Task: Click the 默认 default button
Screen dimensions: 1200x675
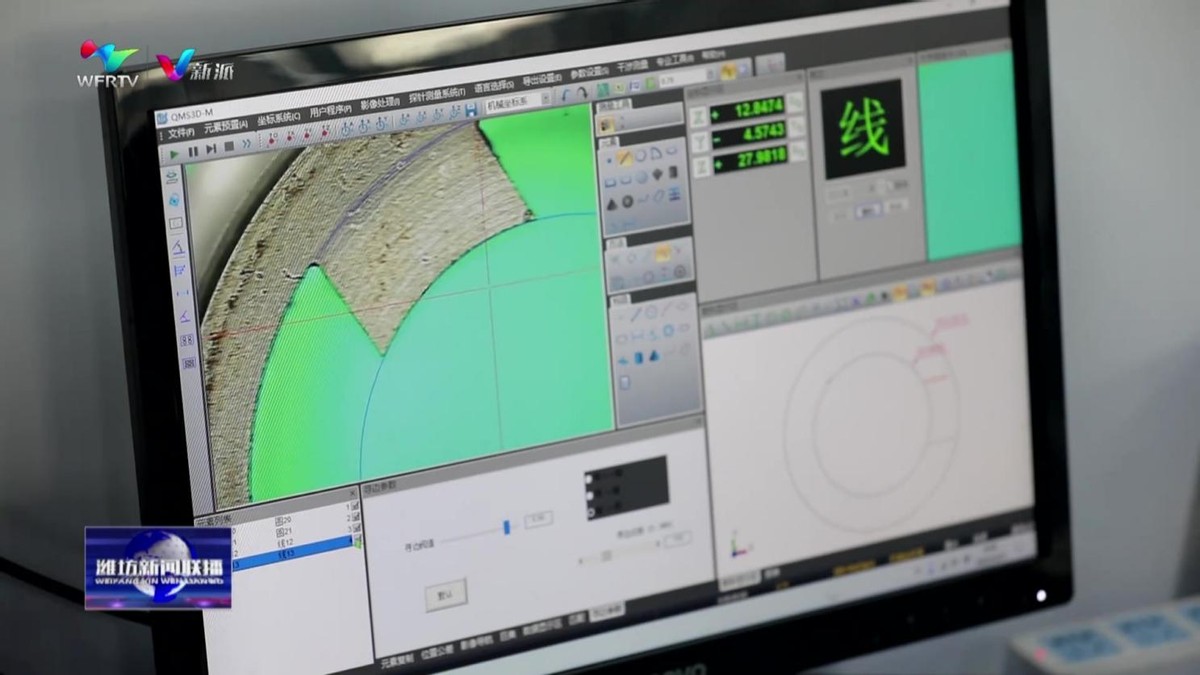Action: point(446,595)
